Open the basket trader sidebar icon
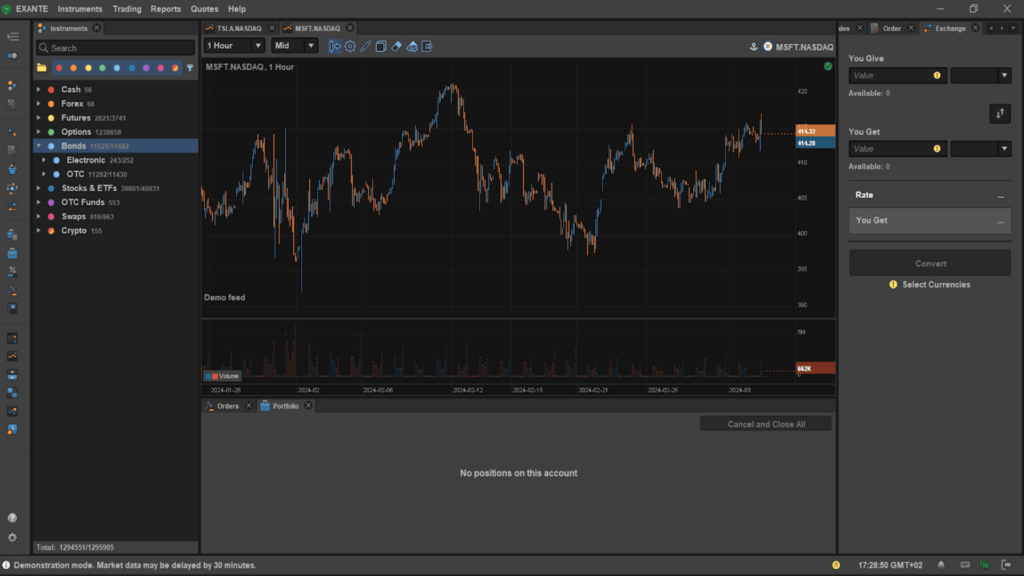1024x576 pixels. (x=12, y=170)
